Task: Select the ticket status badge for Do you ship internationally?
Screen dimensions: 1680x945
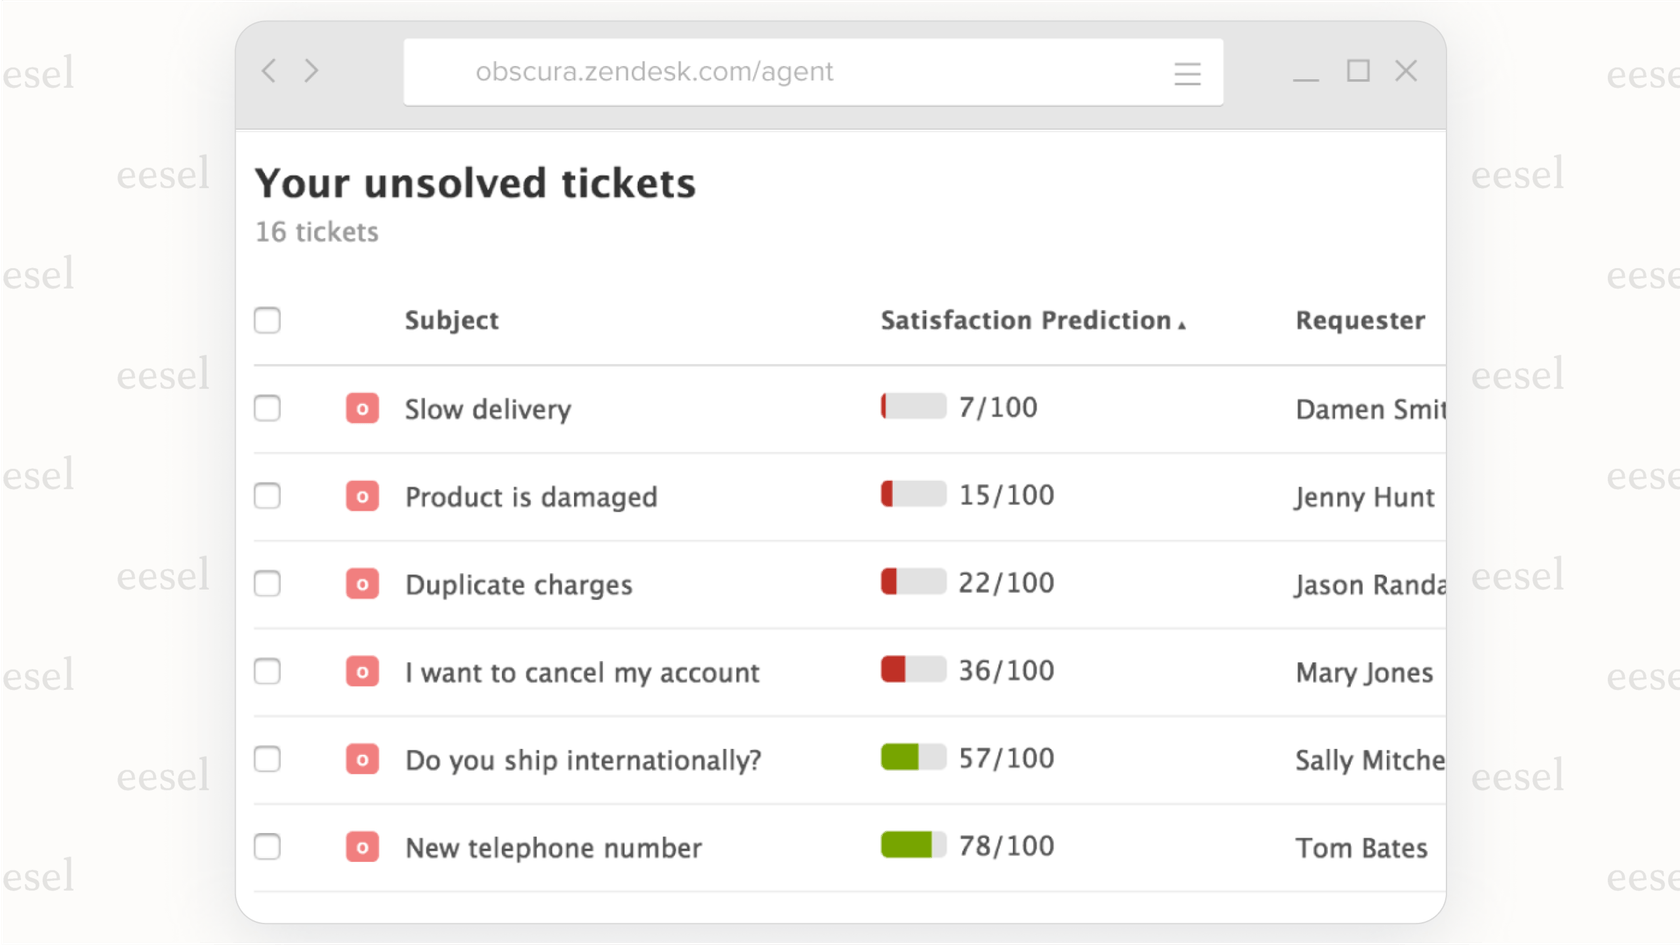Action: [x=361, y=759]
